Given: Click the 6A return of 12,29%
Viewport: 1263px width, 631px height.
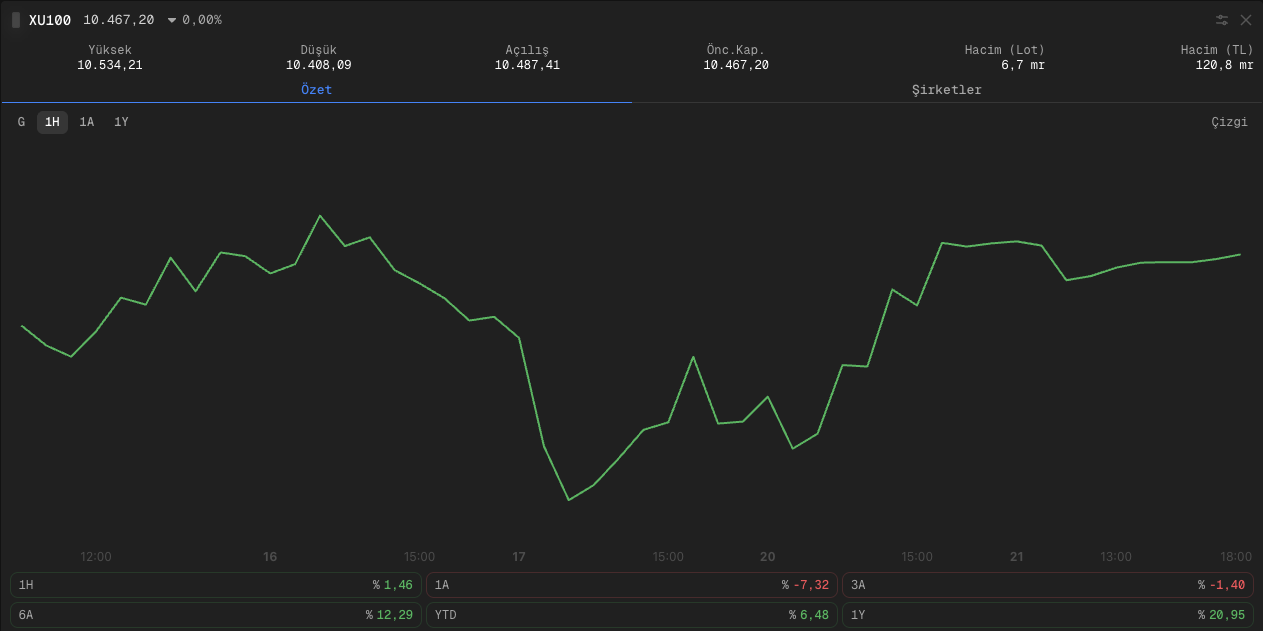Looking at the screenshot, I should [x=213, y=615].
